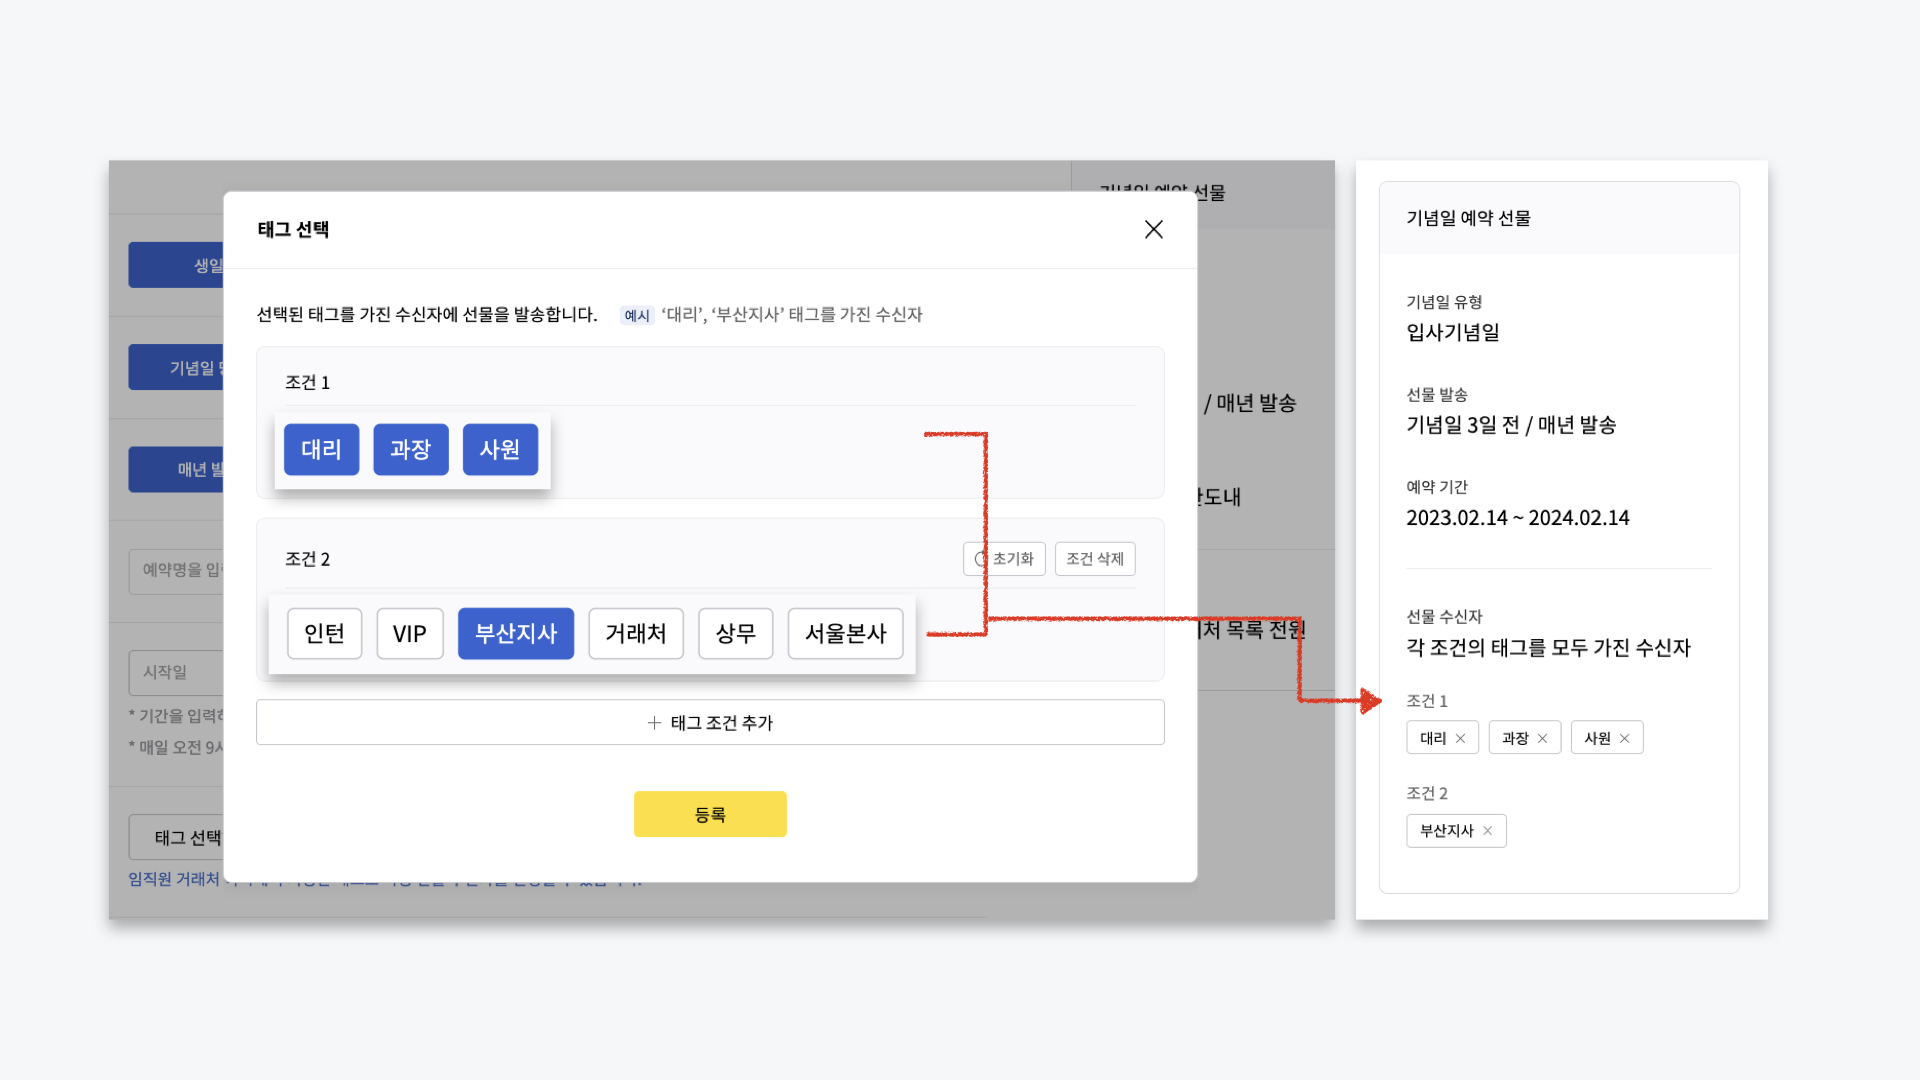This screenshot has width=1920, height=1080.
Task: Select the 거래처 tag
Action: pyautogui.click(x=635, y=633)
